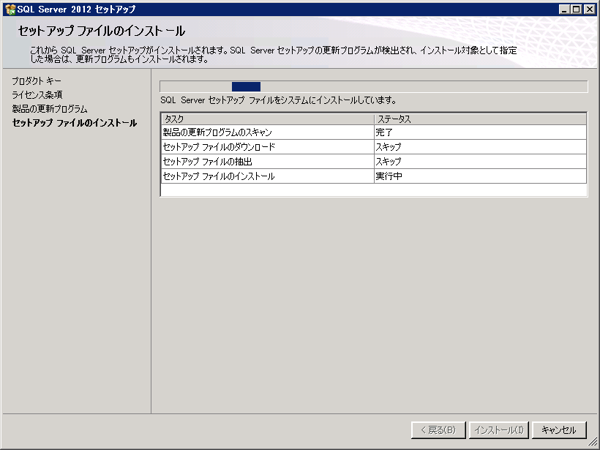600x450 pixels.
Task: Click the window resize grip corner
Action: coord(592,442)
